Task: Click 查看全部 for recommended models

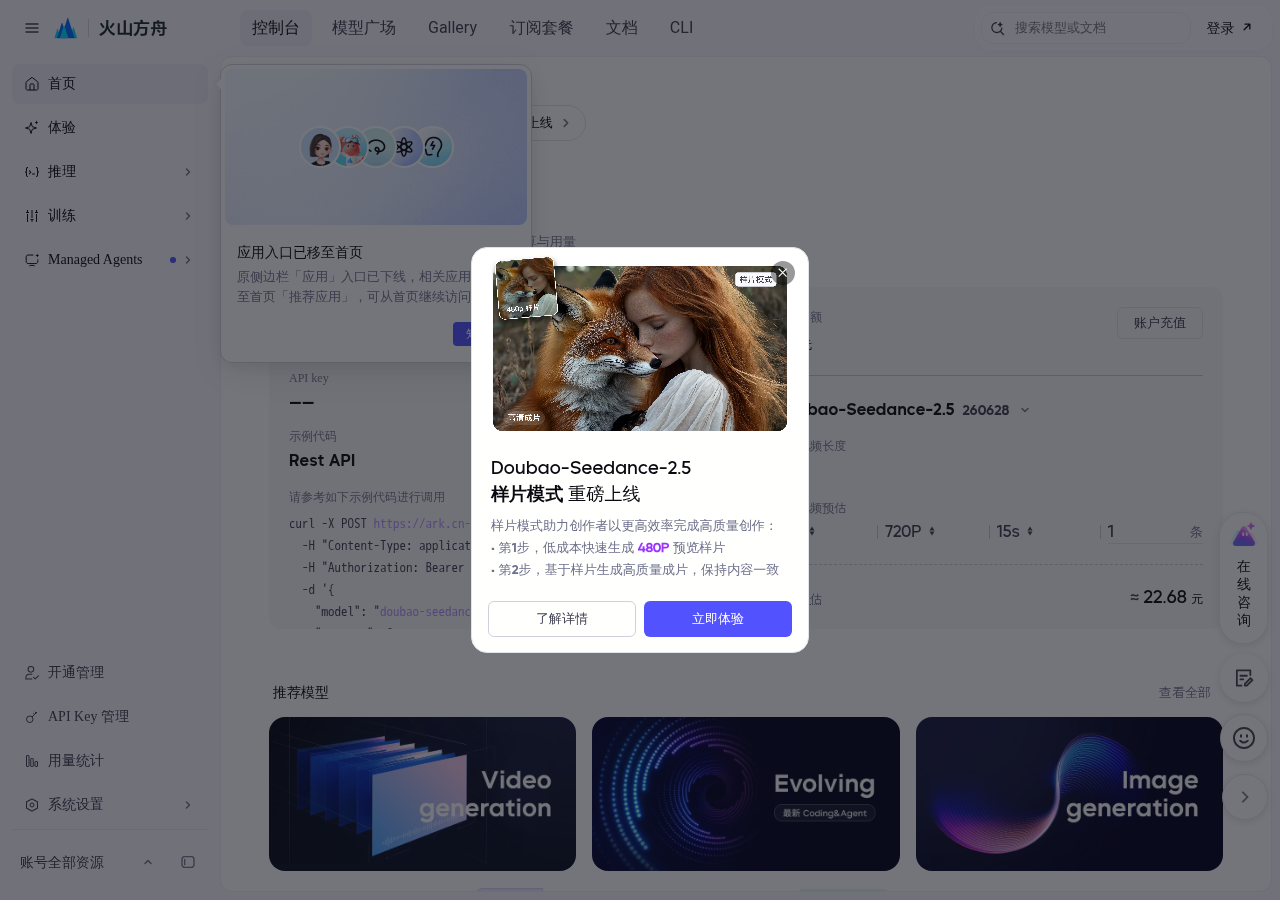Action: (x=1185, y=693)
